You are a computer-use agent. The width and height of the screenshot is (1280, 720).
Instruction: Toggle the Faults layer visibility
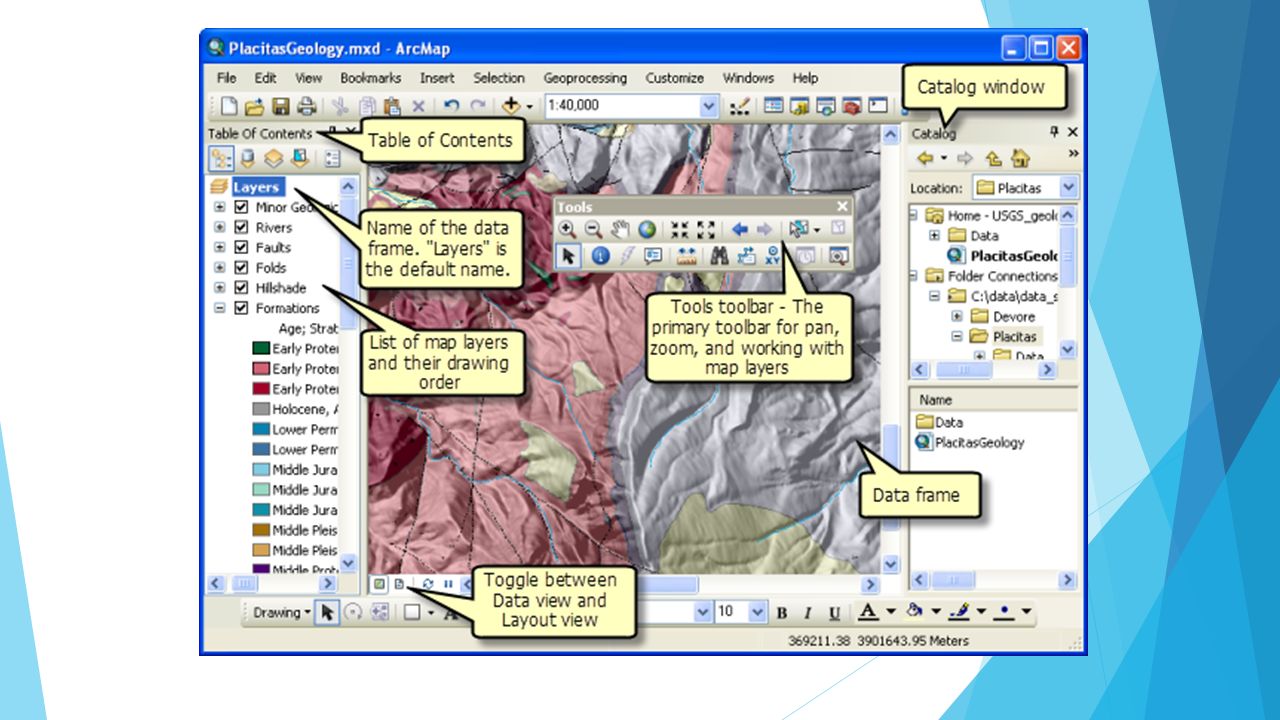pos(241,247)
